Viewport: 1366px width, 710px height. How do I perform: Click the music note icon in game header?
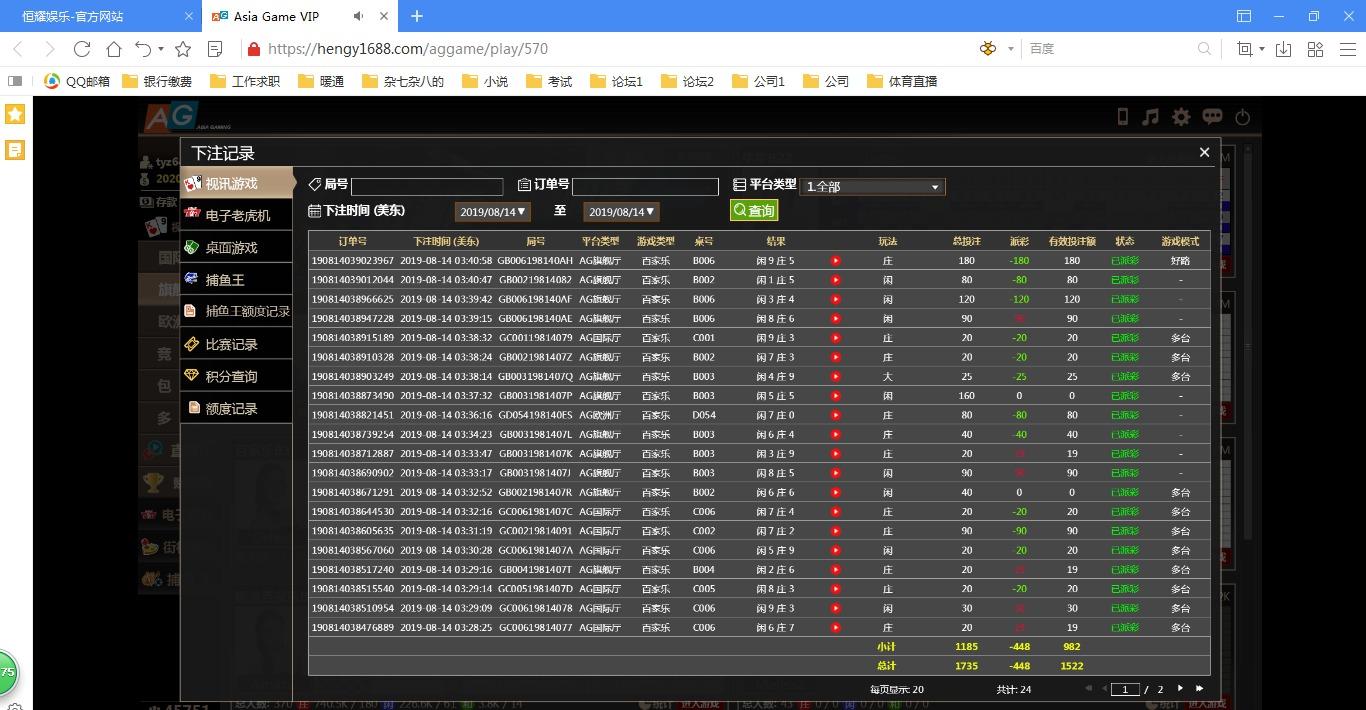[x=1151, y=117]
